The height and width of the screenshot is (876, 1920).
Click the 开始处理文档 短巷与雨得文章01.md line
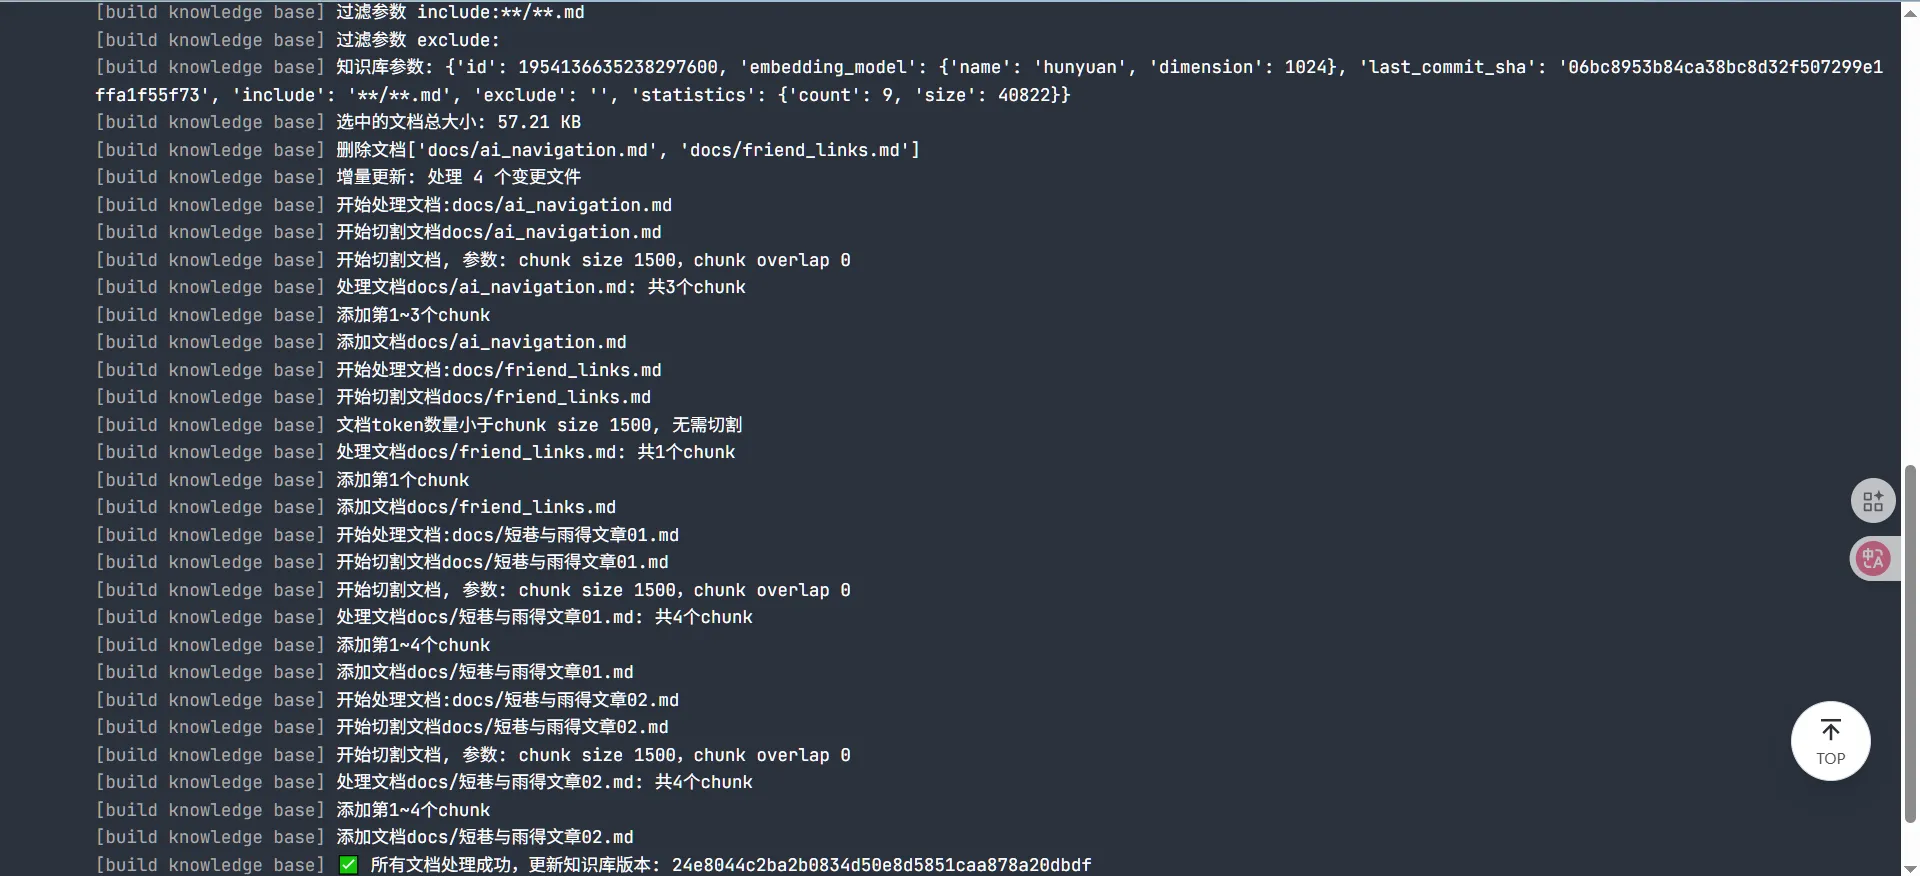pyautogui.click(x=387, y=535)
